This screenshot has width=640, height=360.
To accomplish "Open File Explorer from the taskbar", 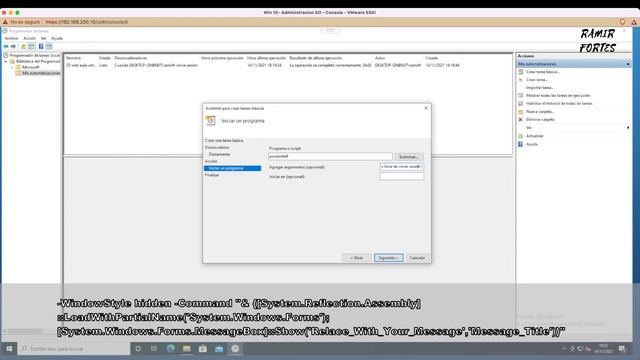I will coord(187,349).
